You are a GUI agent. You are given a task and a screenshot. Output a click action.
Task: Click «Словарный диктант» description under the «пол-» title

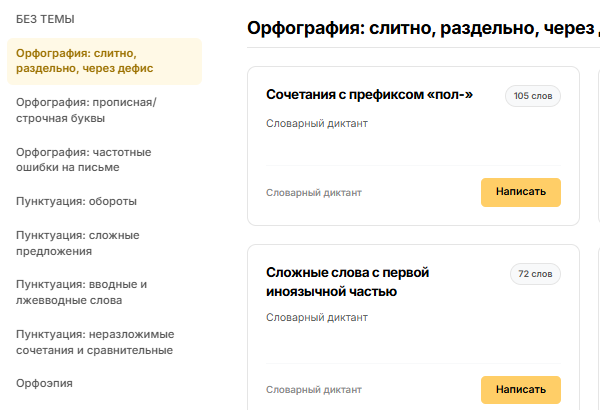pos(317,124)
